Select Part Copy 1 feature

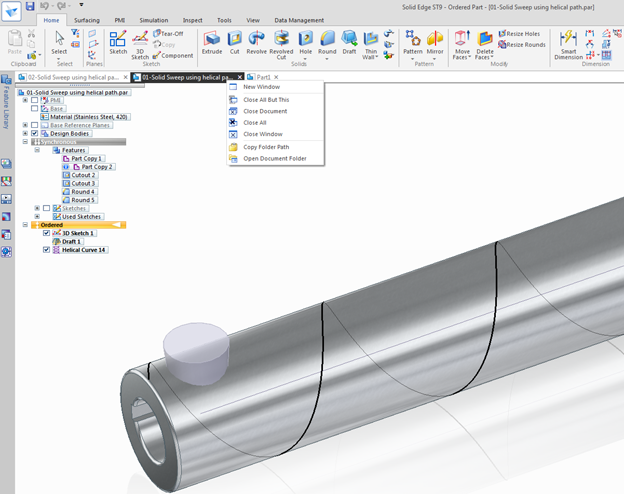pos(84,158)
